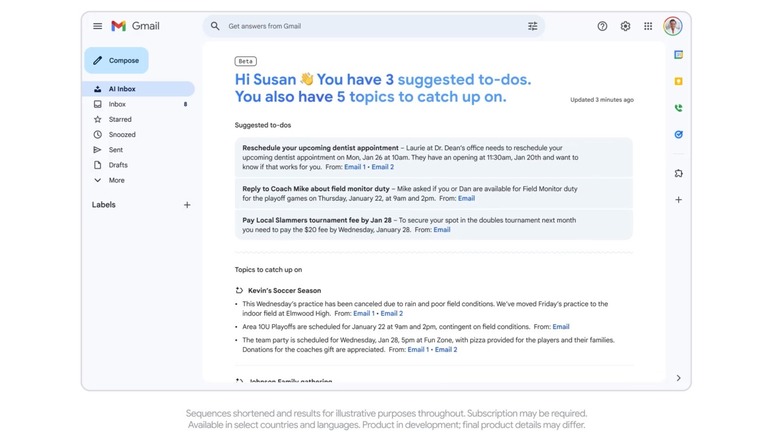The width and height of the screenshot is (780, 438).
Task: Create new label with plus icon
Action: [187, 205]
